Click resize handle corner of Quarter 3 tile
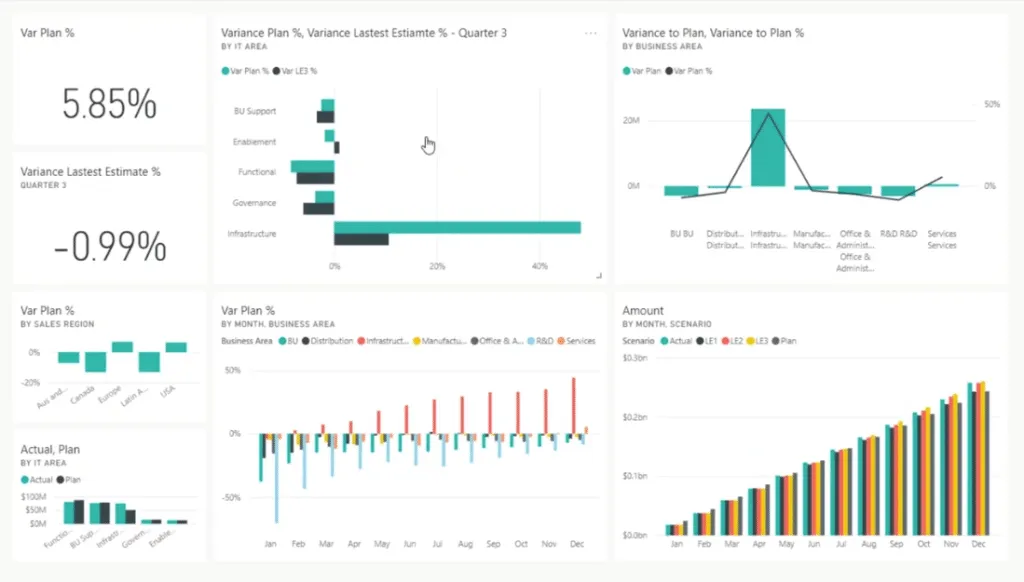The height and width of the screenshot is (582, 1024). [599, 275]
